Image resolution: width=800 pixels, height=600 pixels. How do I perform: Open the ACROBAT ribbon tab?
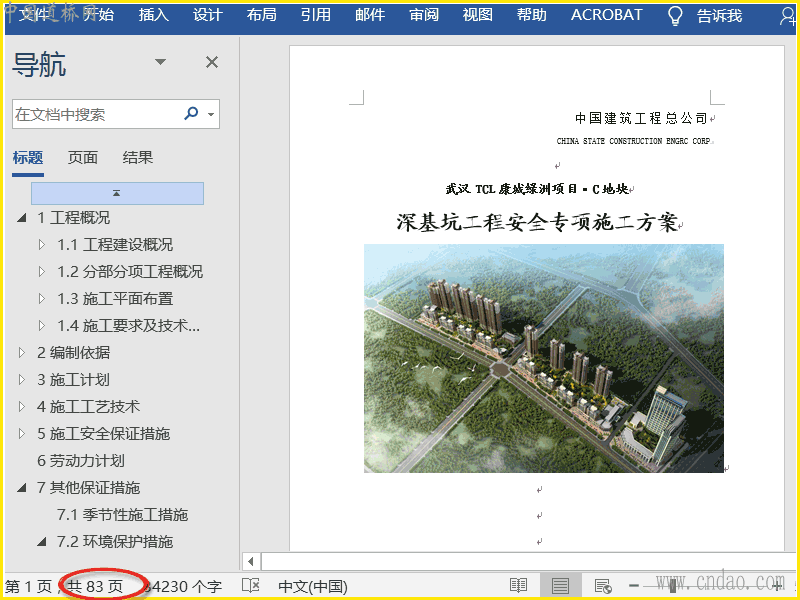[x=606, y=15]
